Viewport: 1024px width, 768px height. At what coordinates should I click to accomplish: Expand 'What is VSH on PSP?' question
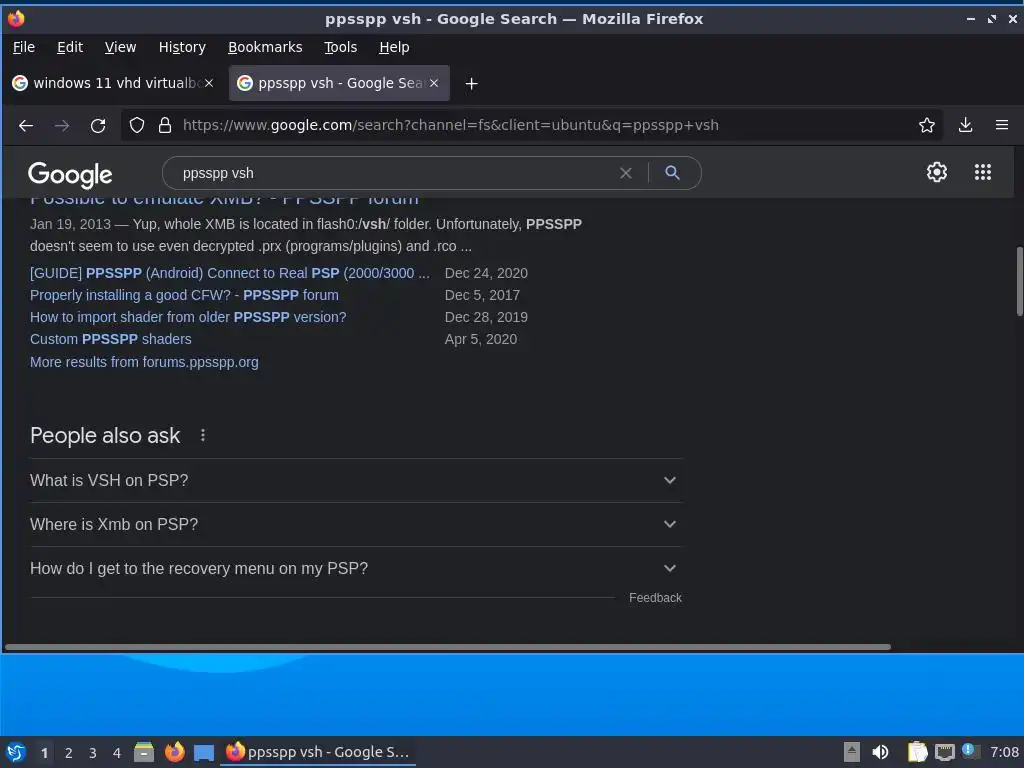click(x=356, y=481)
